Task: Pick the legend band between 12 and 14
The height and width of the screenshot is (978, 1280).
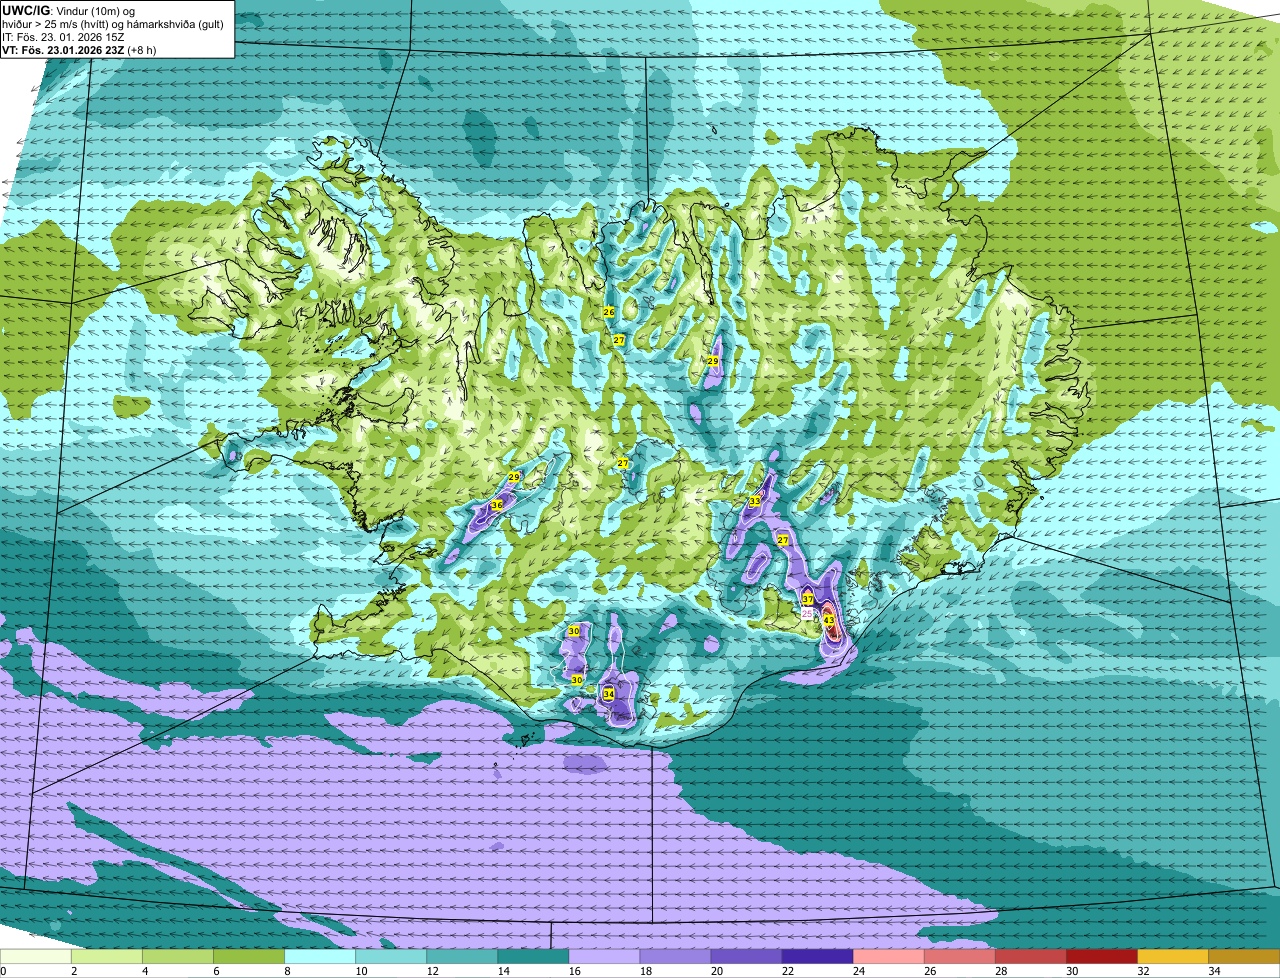Action: pyautogui.click(x=462, y=957)
